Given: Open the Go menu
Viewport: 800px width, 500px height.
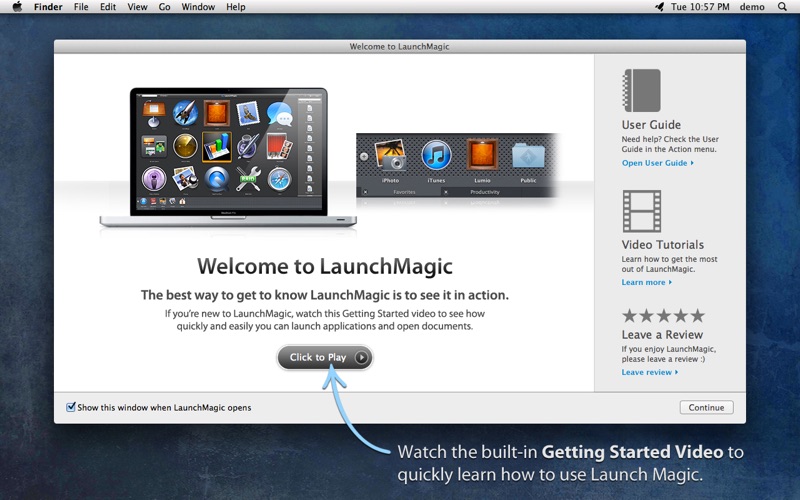Looking at the screenshot, I should (x=164, y=7).
